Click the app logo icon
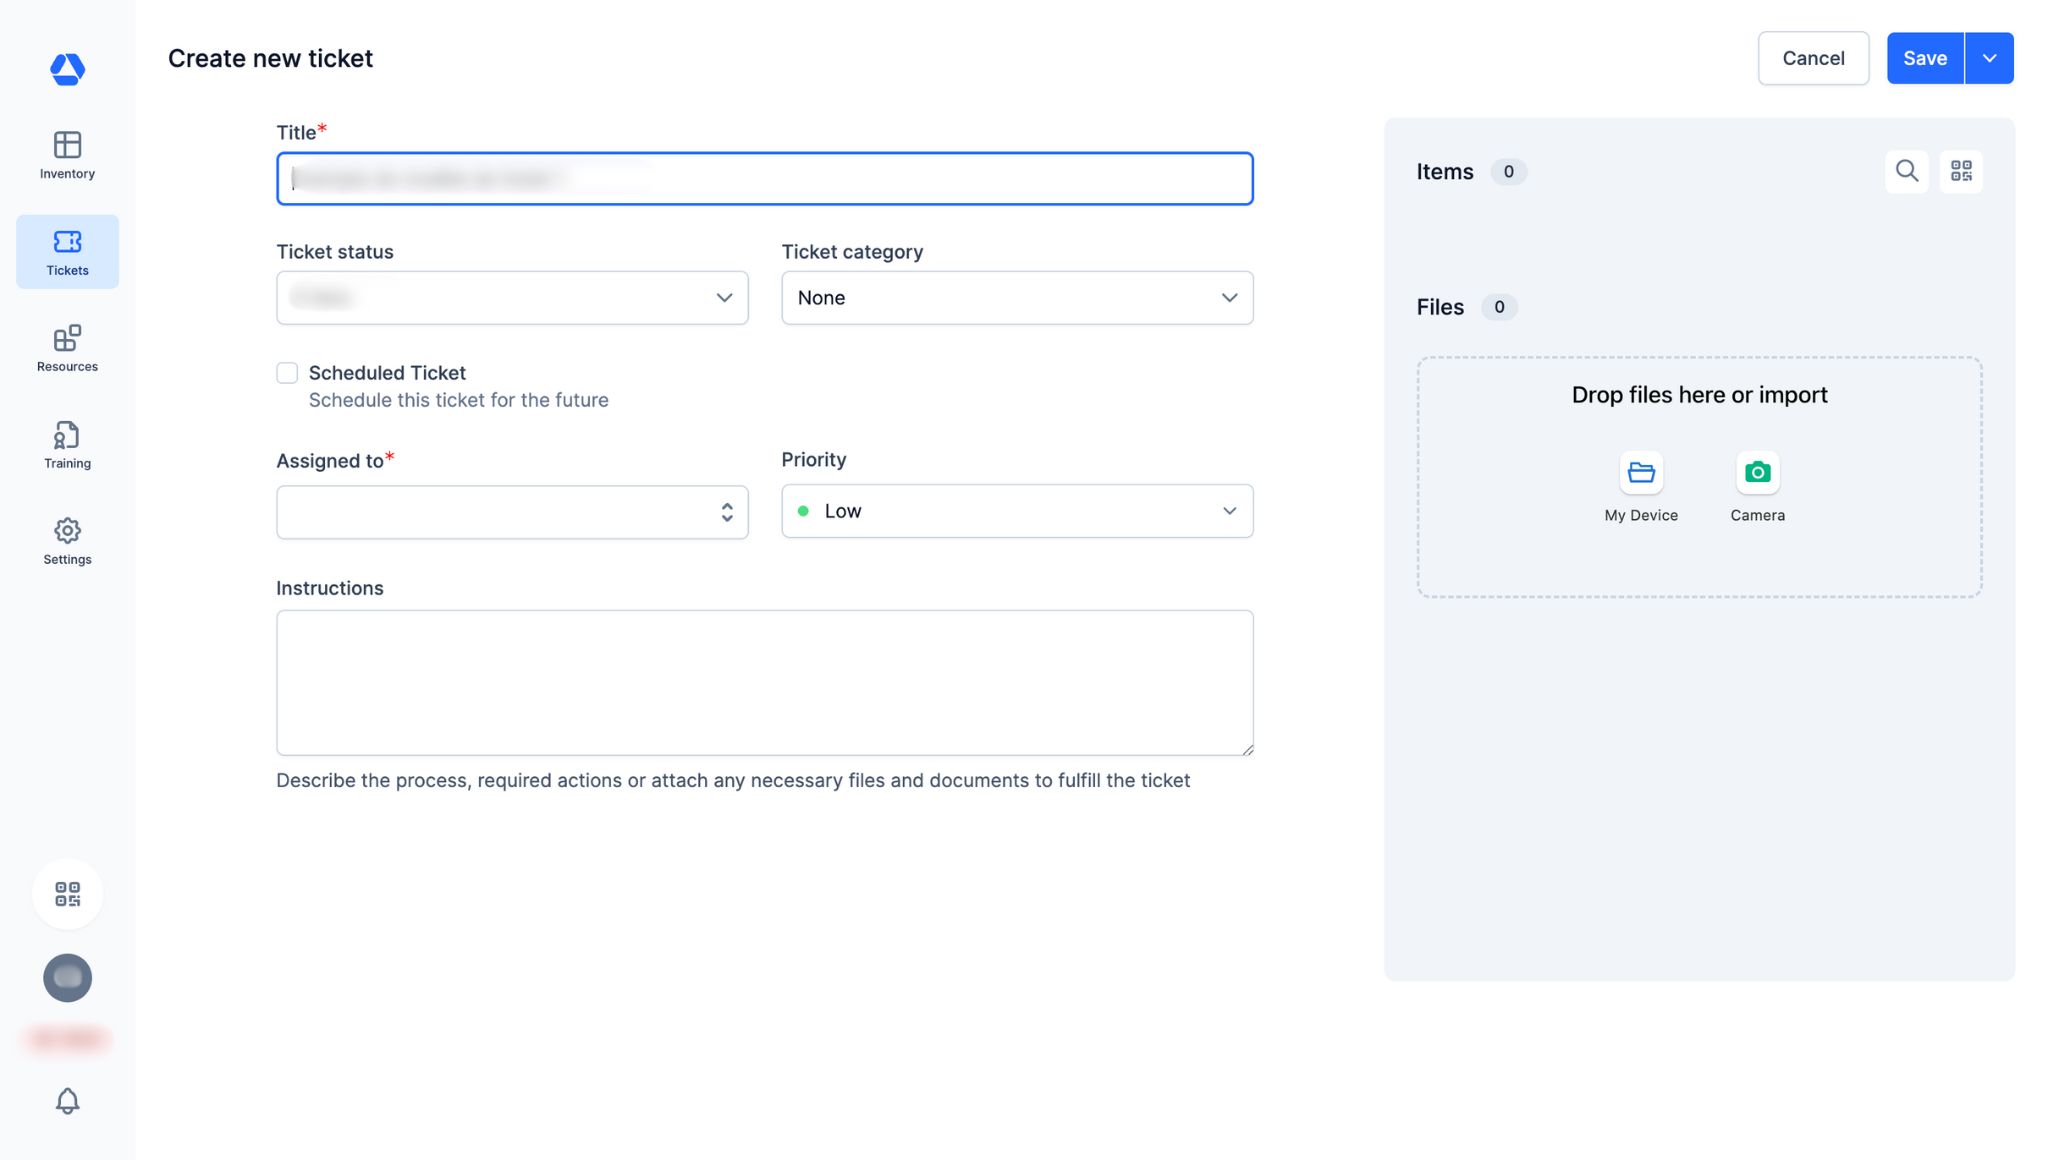 [67, 68]
